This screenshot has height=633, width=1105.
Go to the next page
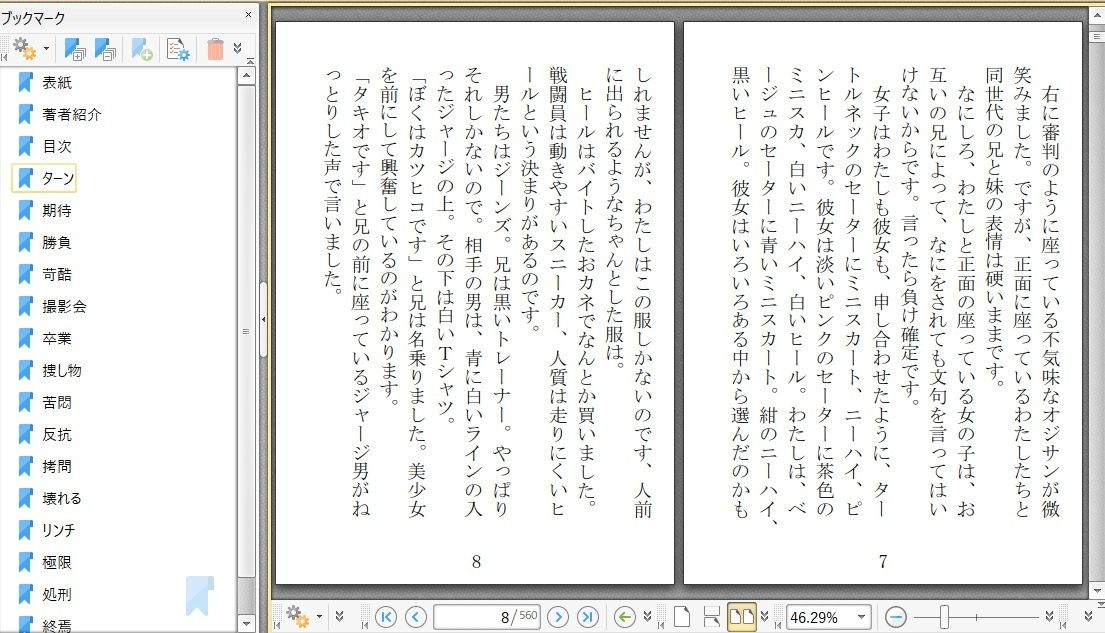pos(559,617)
